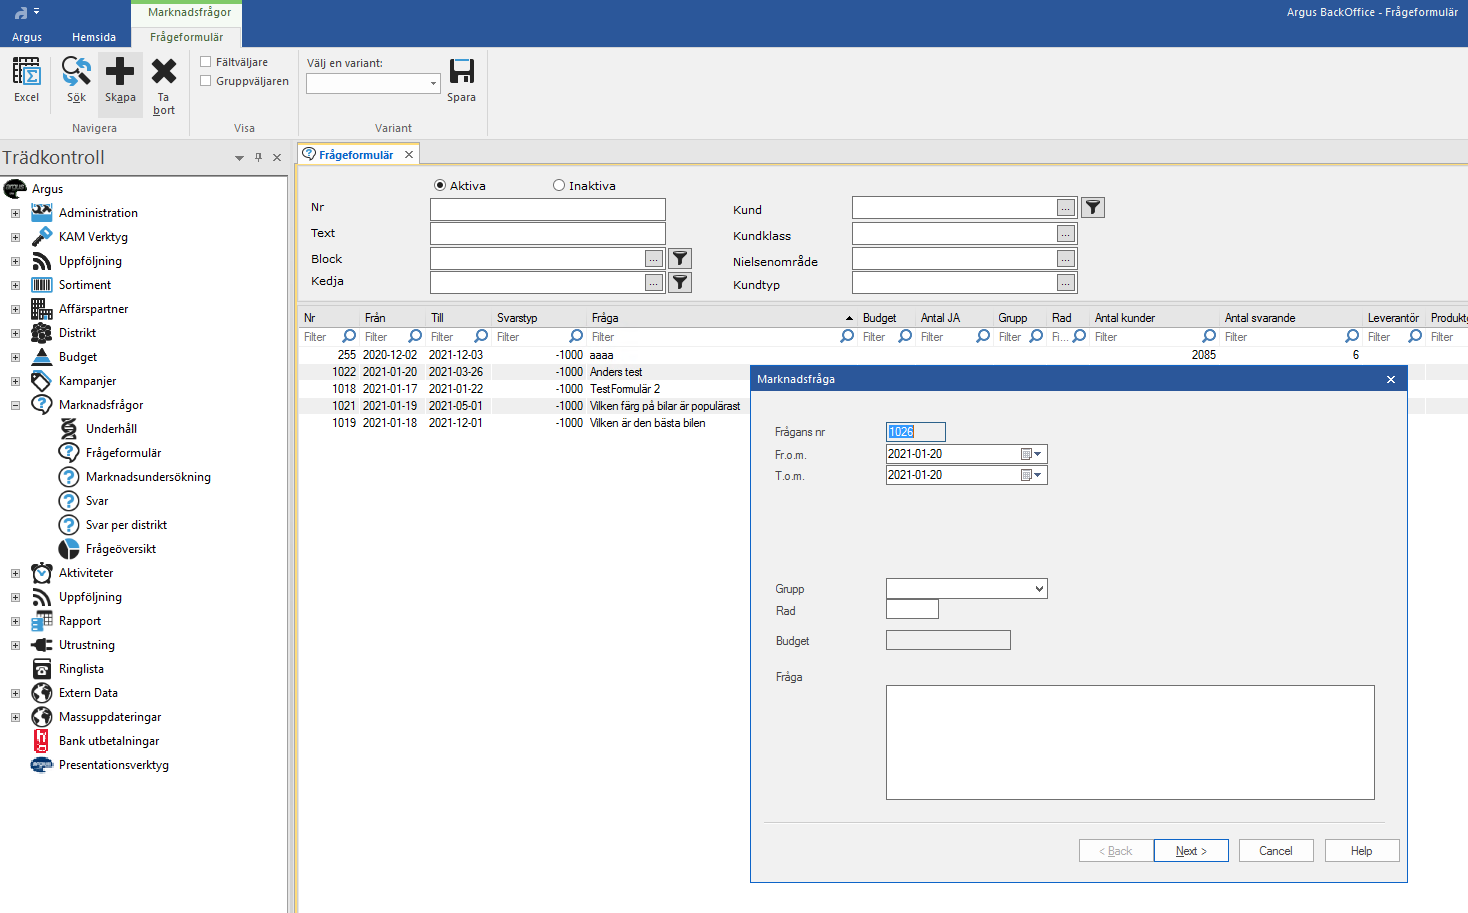1468x913 pixels.
Task: Click the Frågeformulär tree item
Action: [123, 453]
